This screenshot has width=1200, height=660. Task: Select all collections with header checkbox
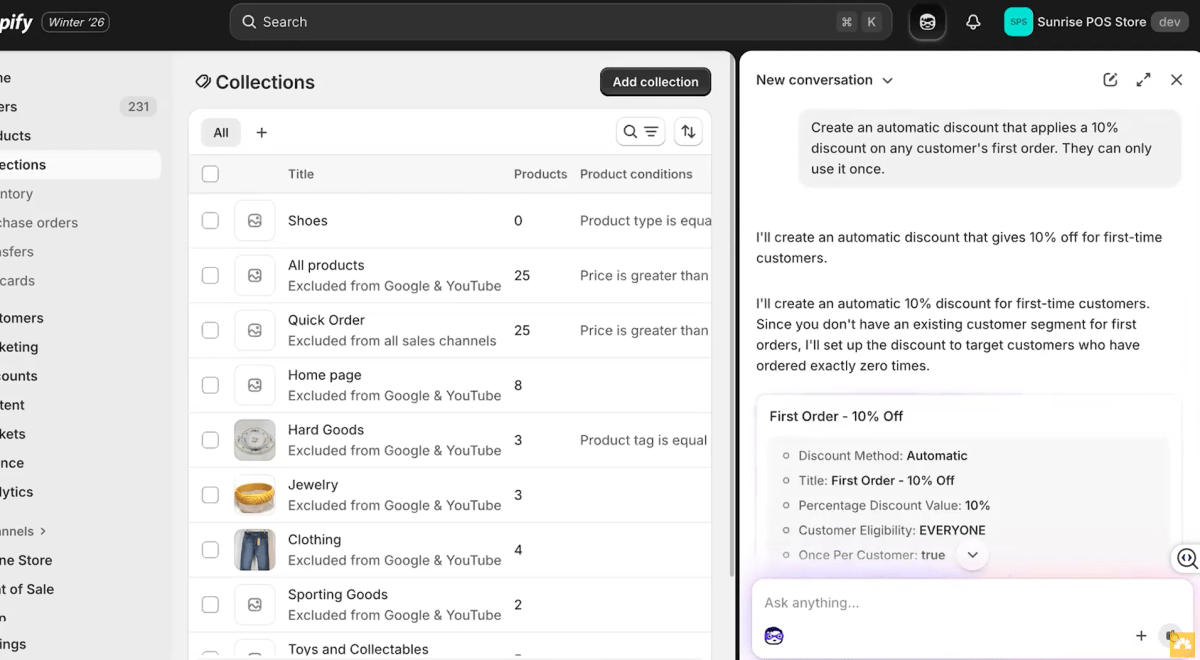[210, 174]
